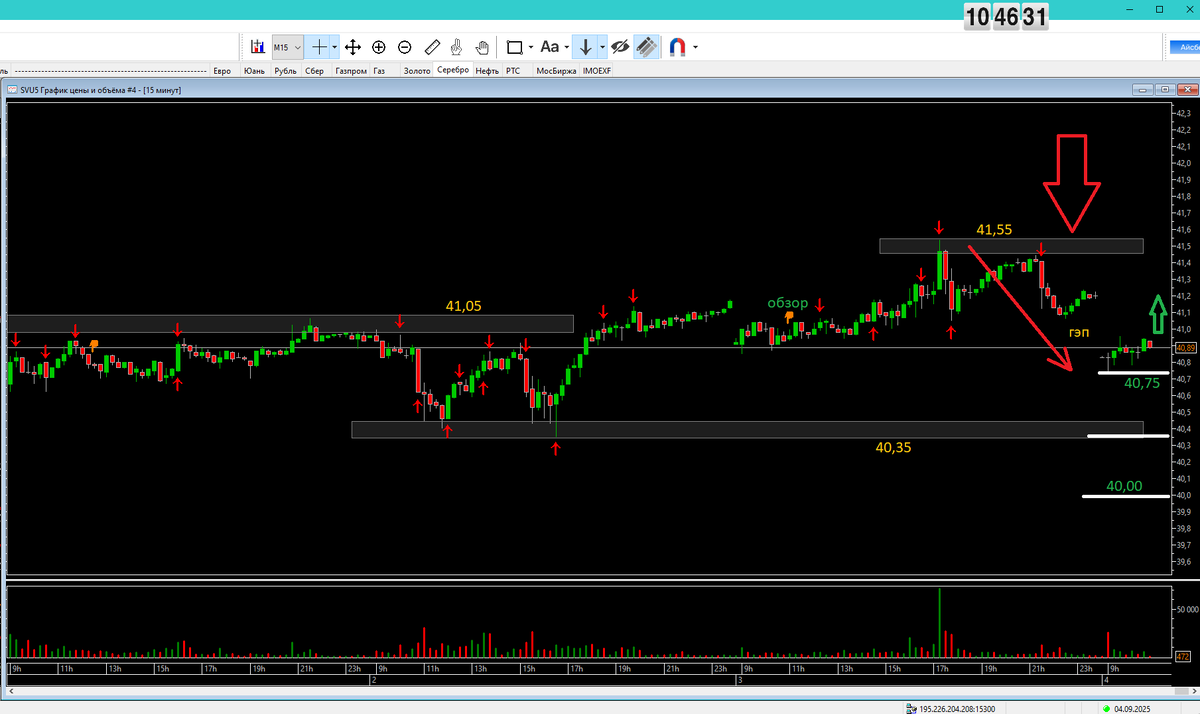Image resolution: width=1200 pixels, height=714 pixels.
Task: Expand the arrow marker dropdown
Action: click(602, 47)
